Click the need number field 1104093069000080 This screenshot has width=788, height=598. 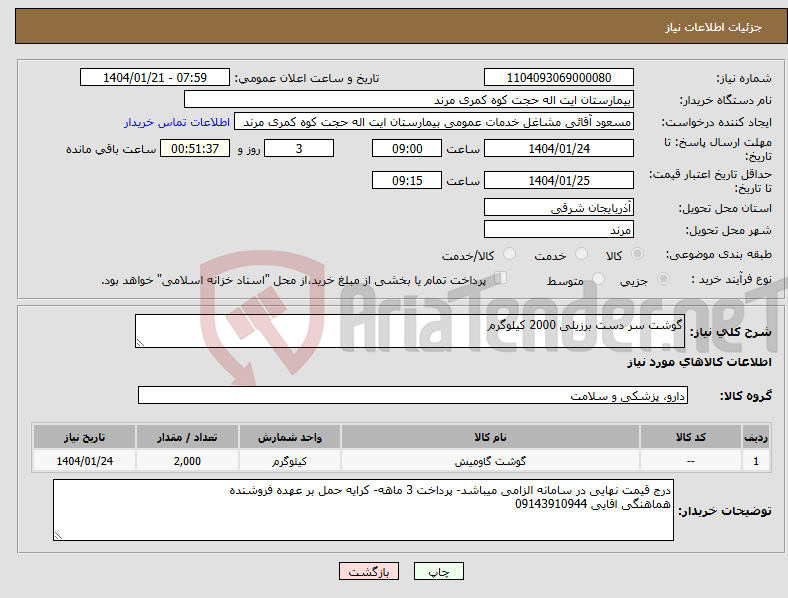[559, 77]
